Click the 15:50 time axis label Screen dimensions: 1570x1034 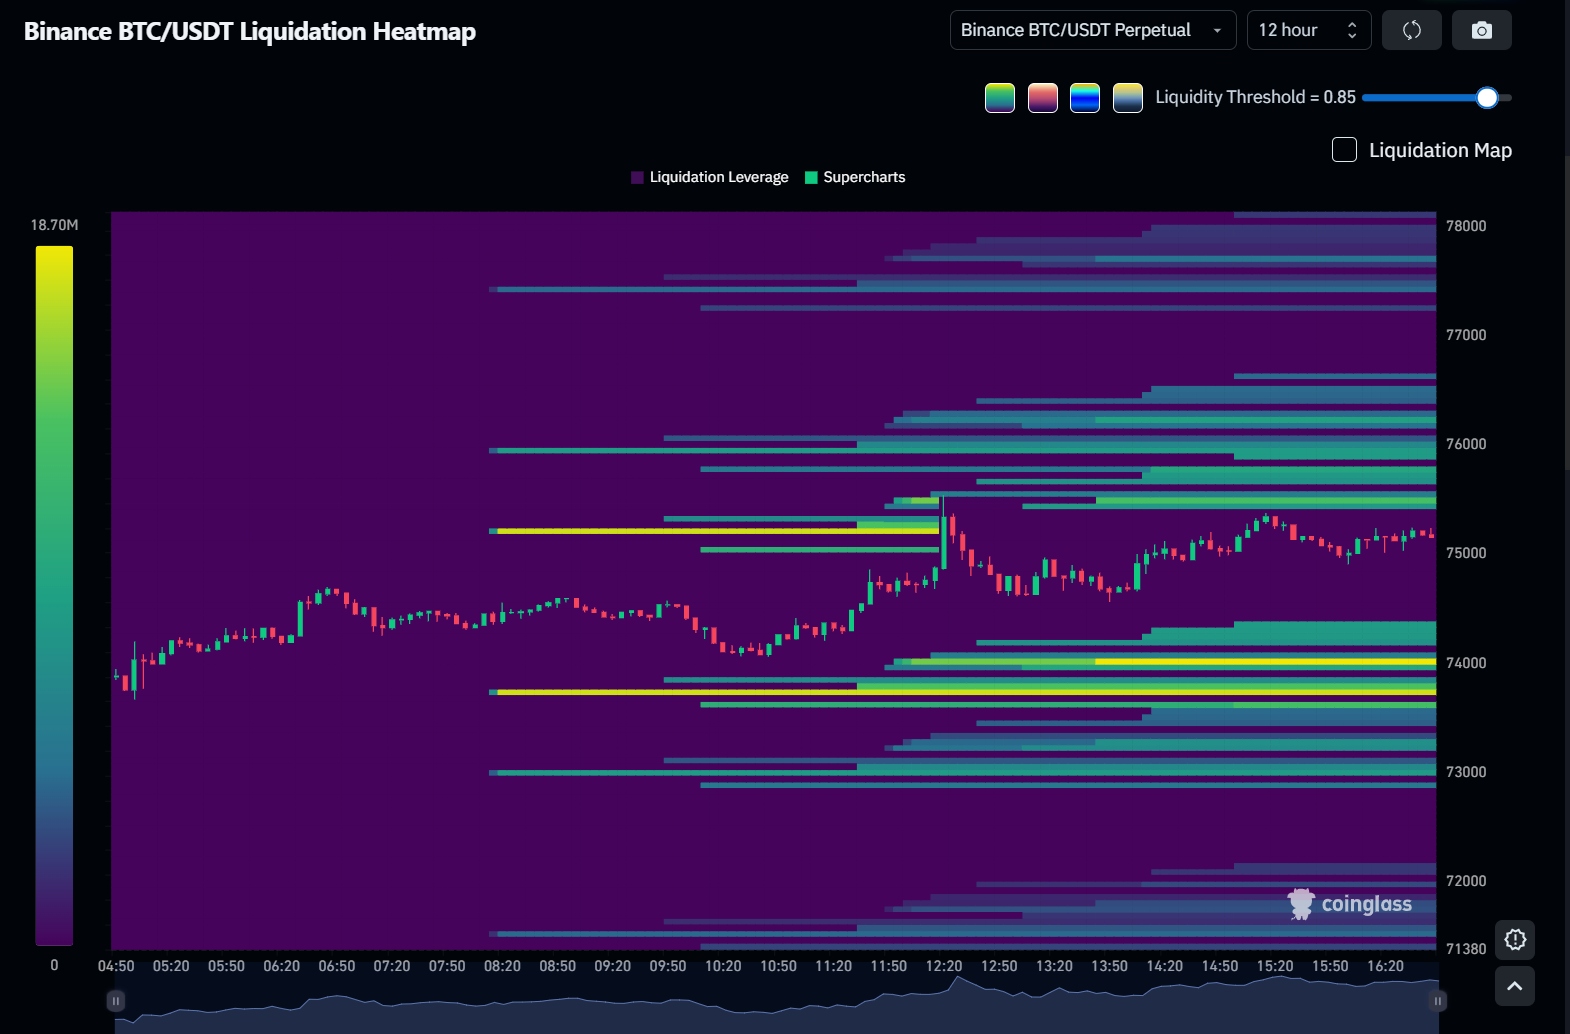point(1330,966)
